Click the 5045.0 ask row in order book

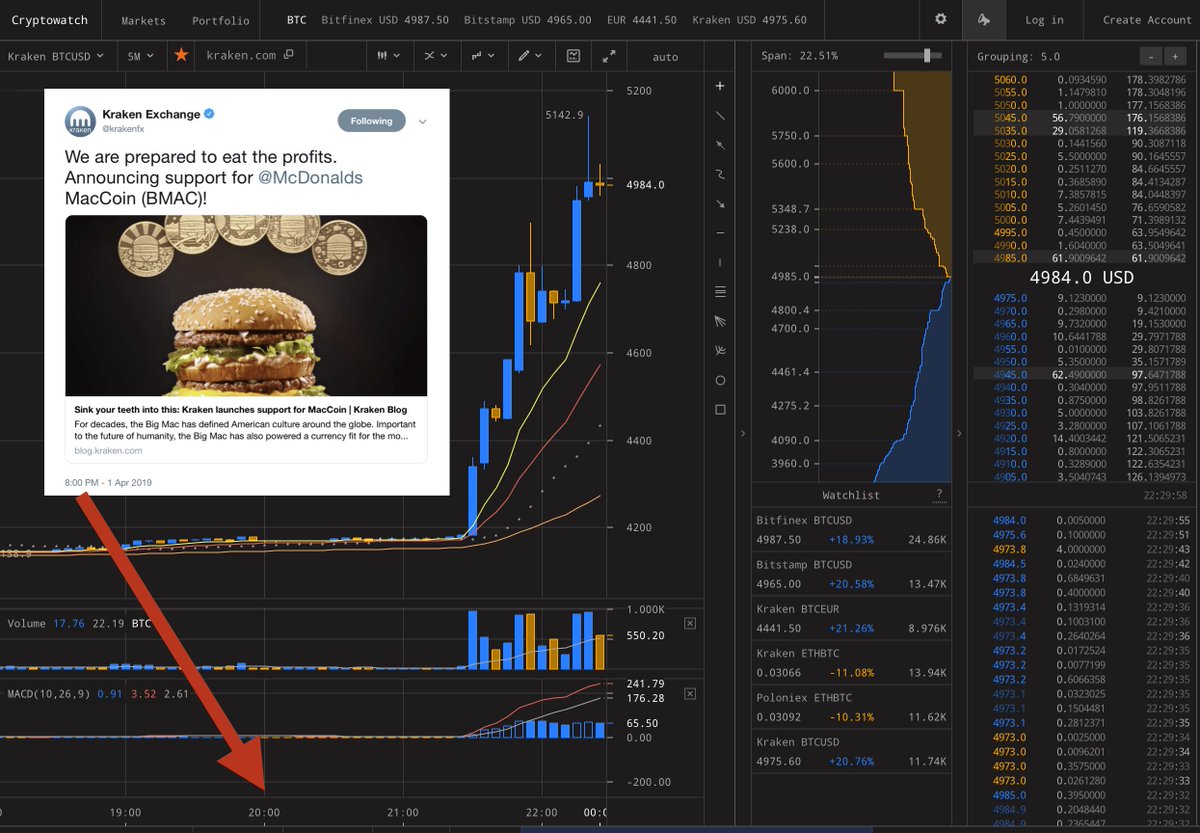click(x=1084, y=116)
